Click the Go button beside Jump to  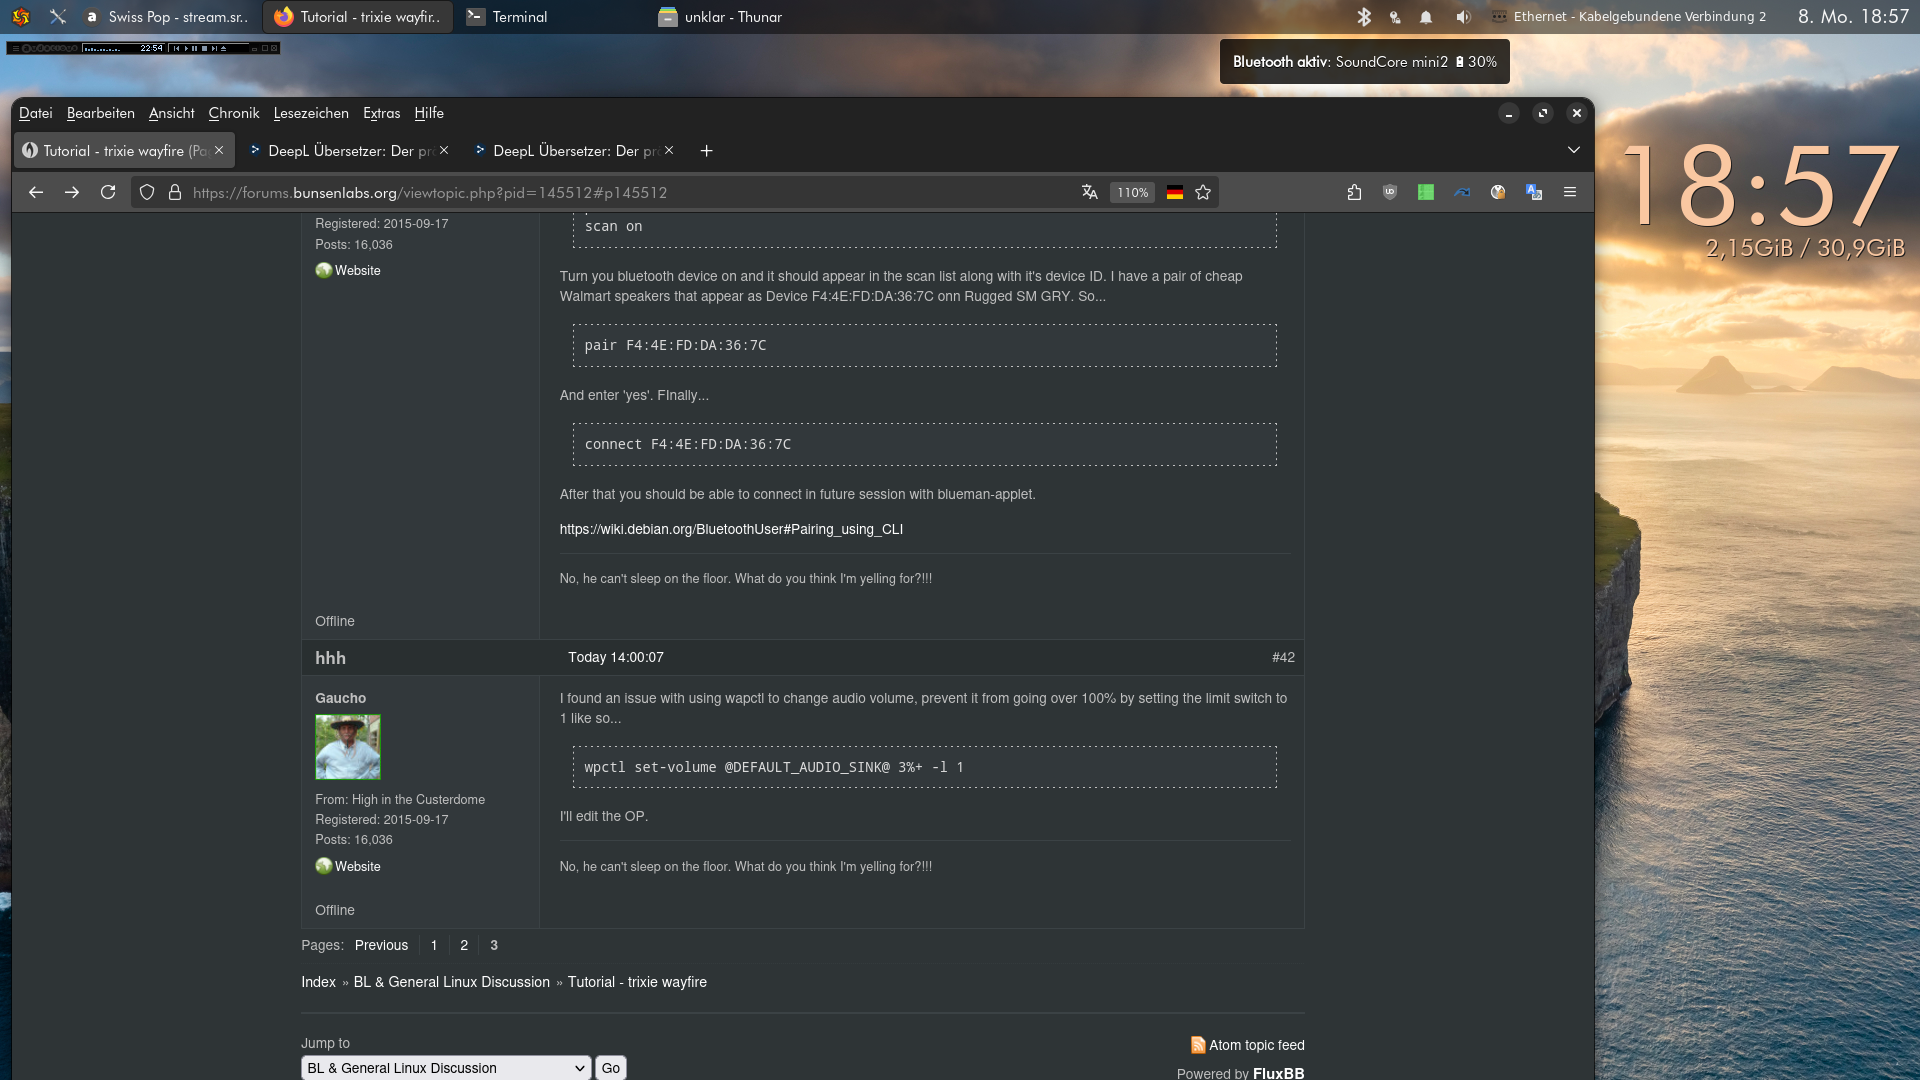point(611,1068)
